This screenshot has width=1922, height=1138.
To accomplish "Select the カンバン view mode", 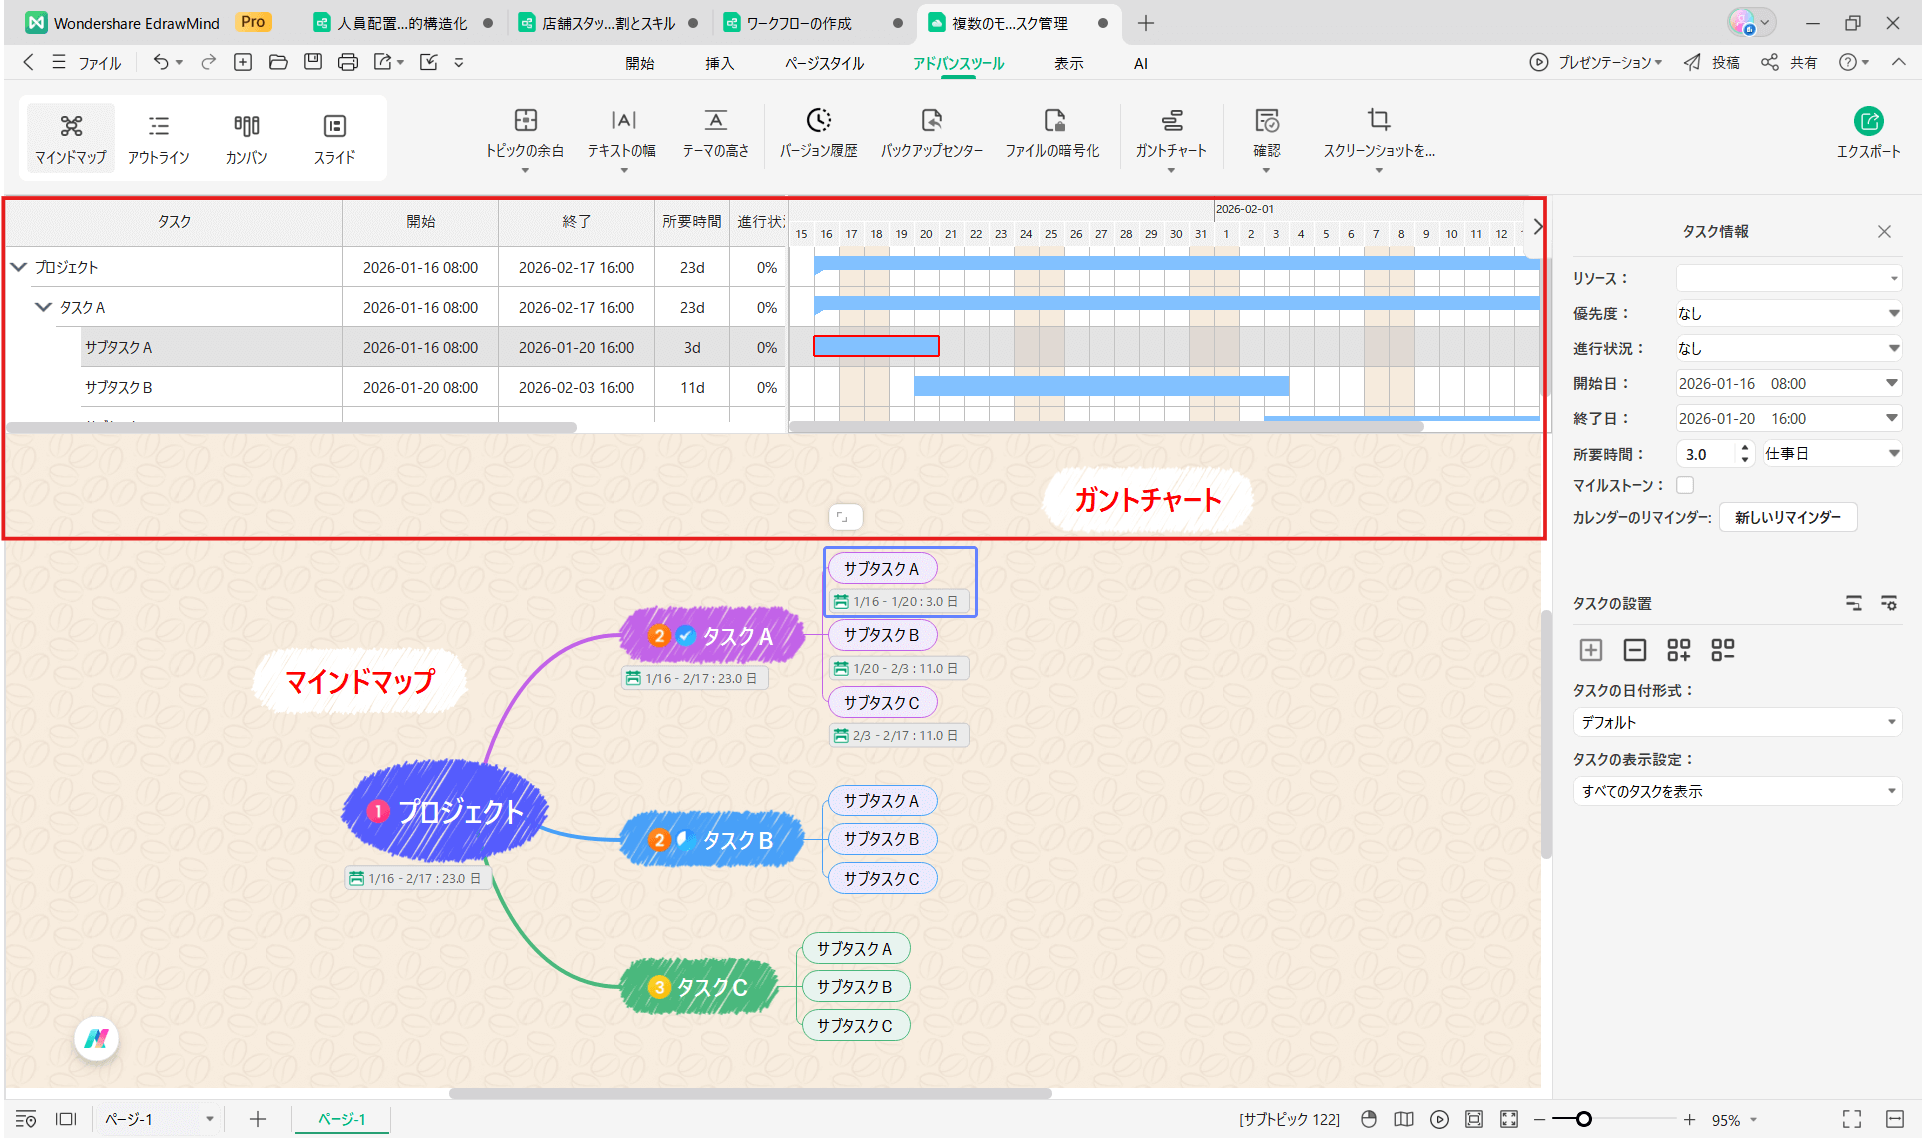I will click(246, 137).
